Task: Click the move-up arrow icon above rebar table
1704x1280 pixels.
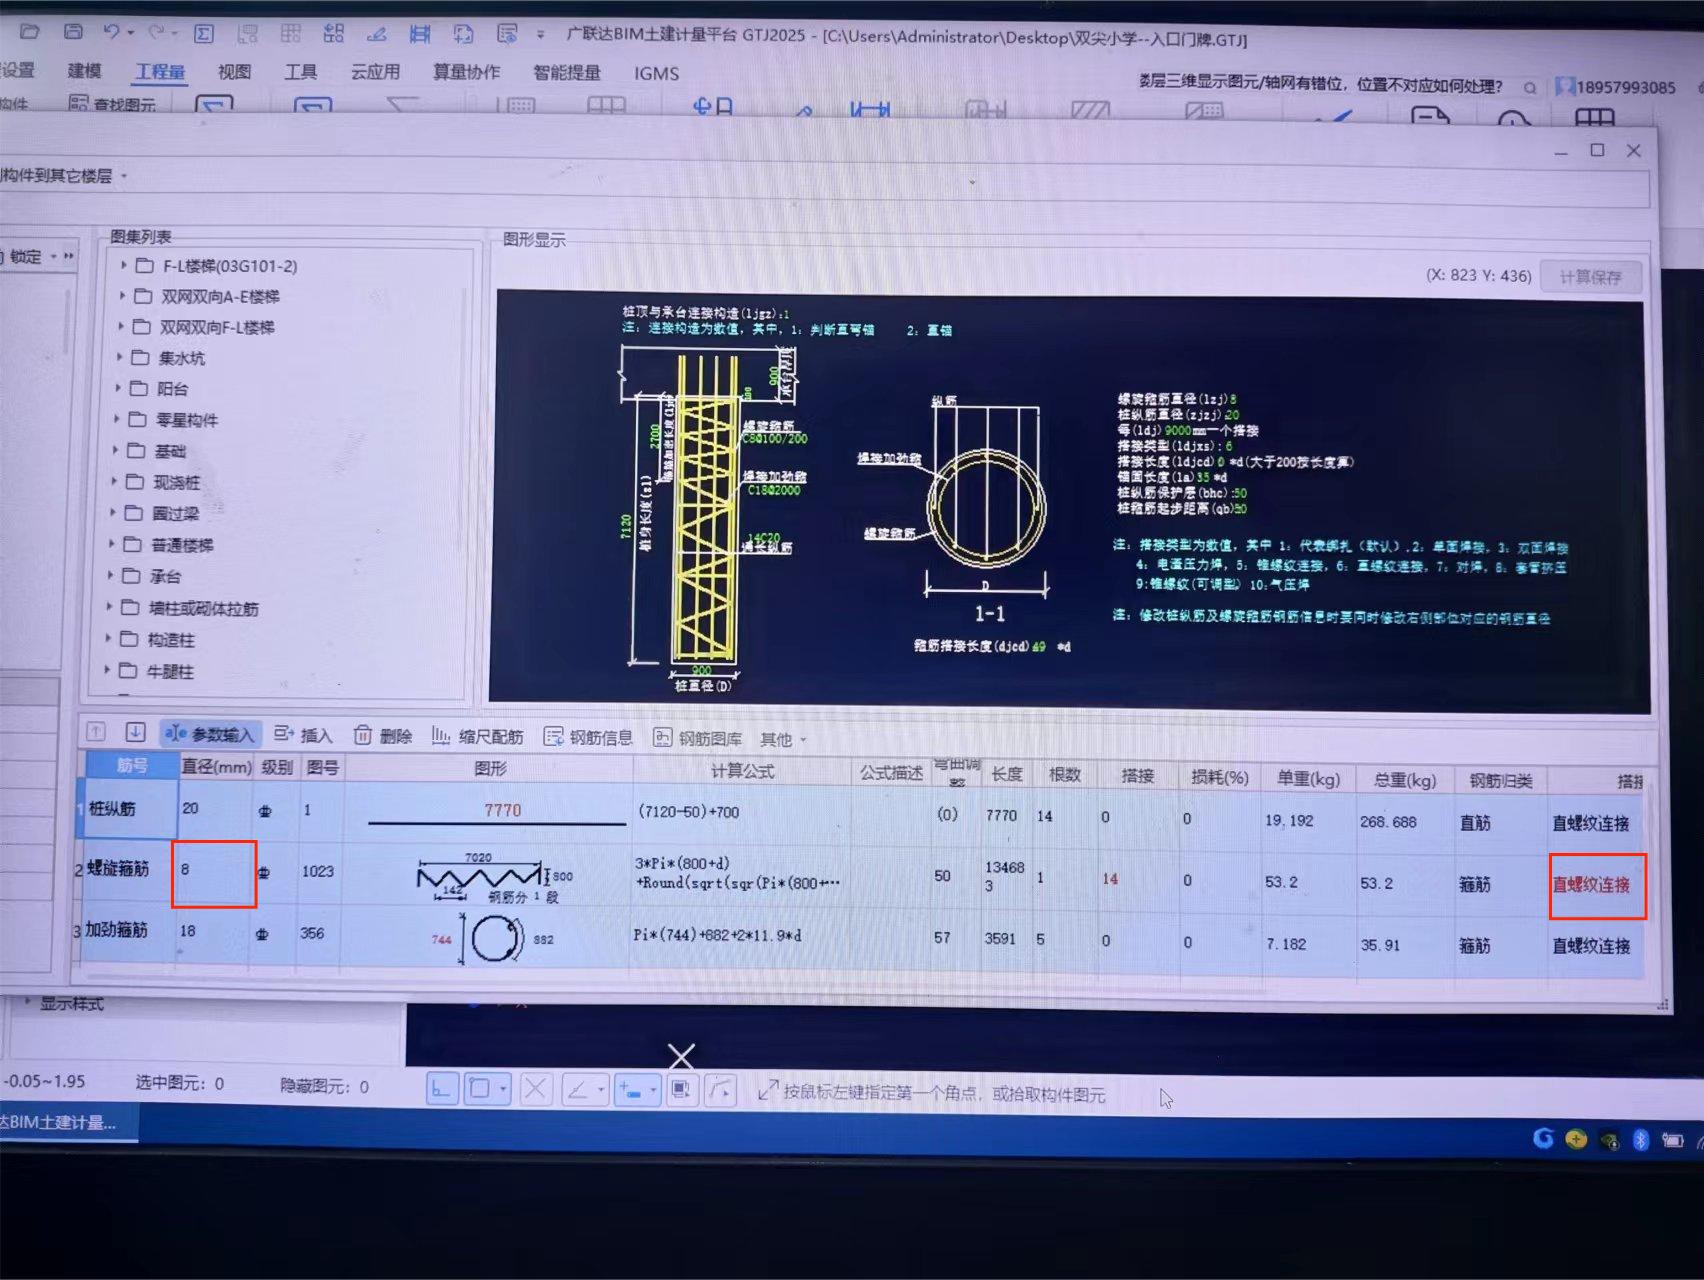Action: point(95,731)
